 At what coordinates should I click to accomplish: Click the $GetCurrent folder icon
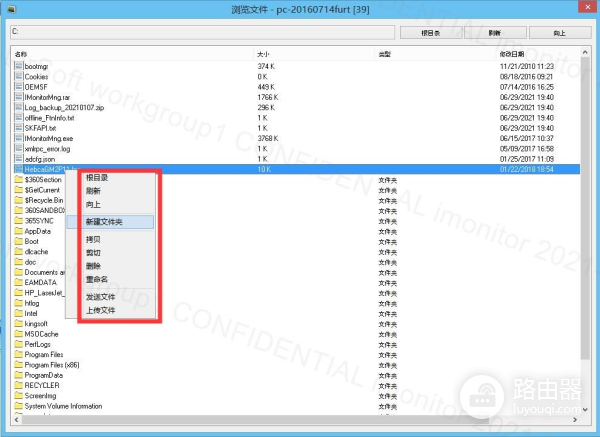coord(18,190)
